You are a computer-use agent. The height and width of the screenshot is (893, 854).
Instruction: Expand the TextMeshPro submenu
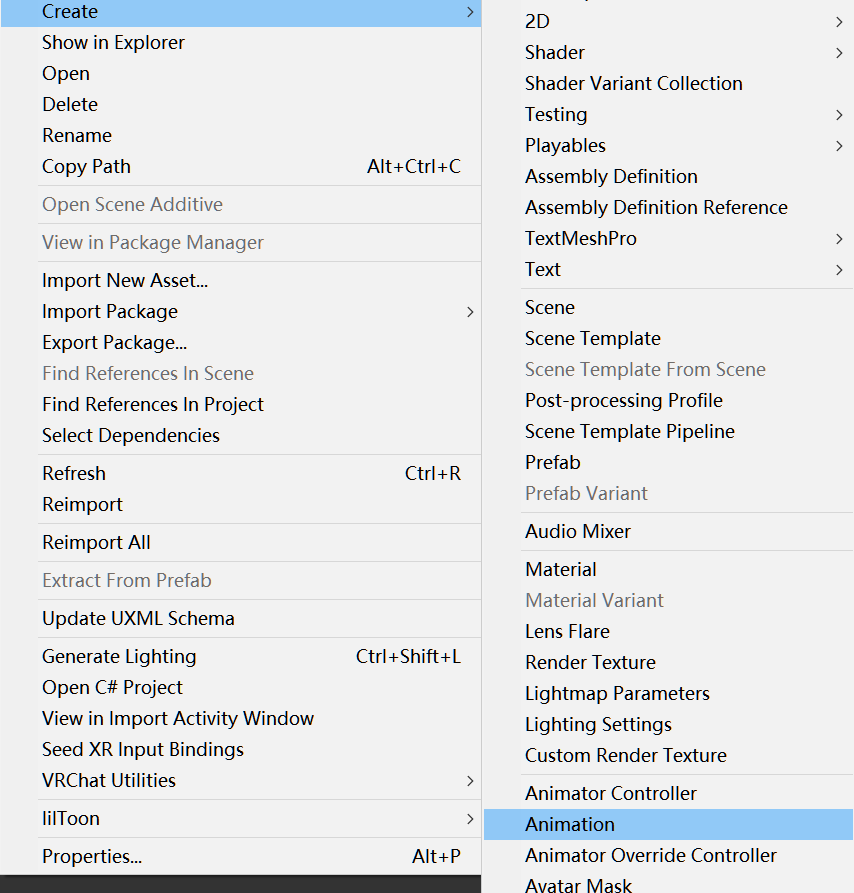pos(581,239)
